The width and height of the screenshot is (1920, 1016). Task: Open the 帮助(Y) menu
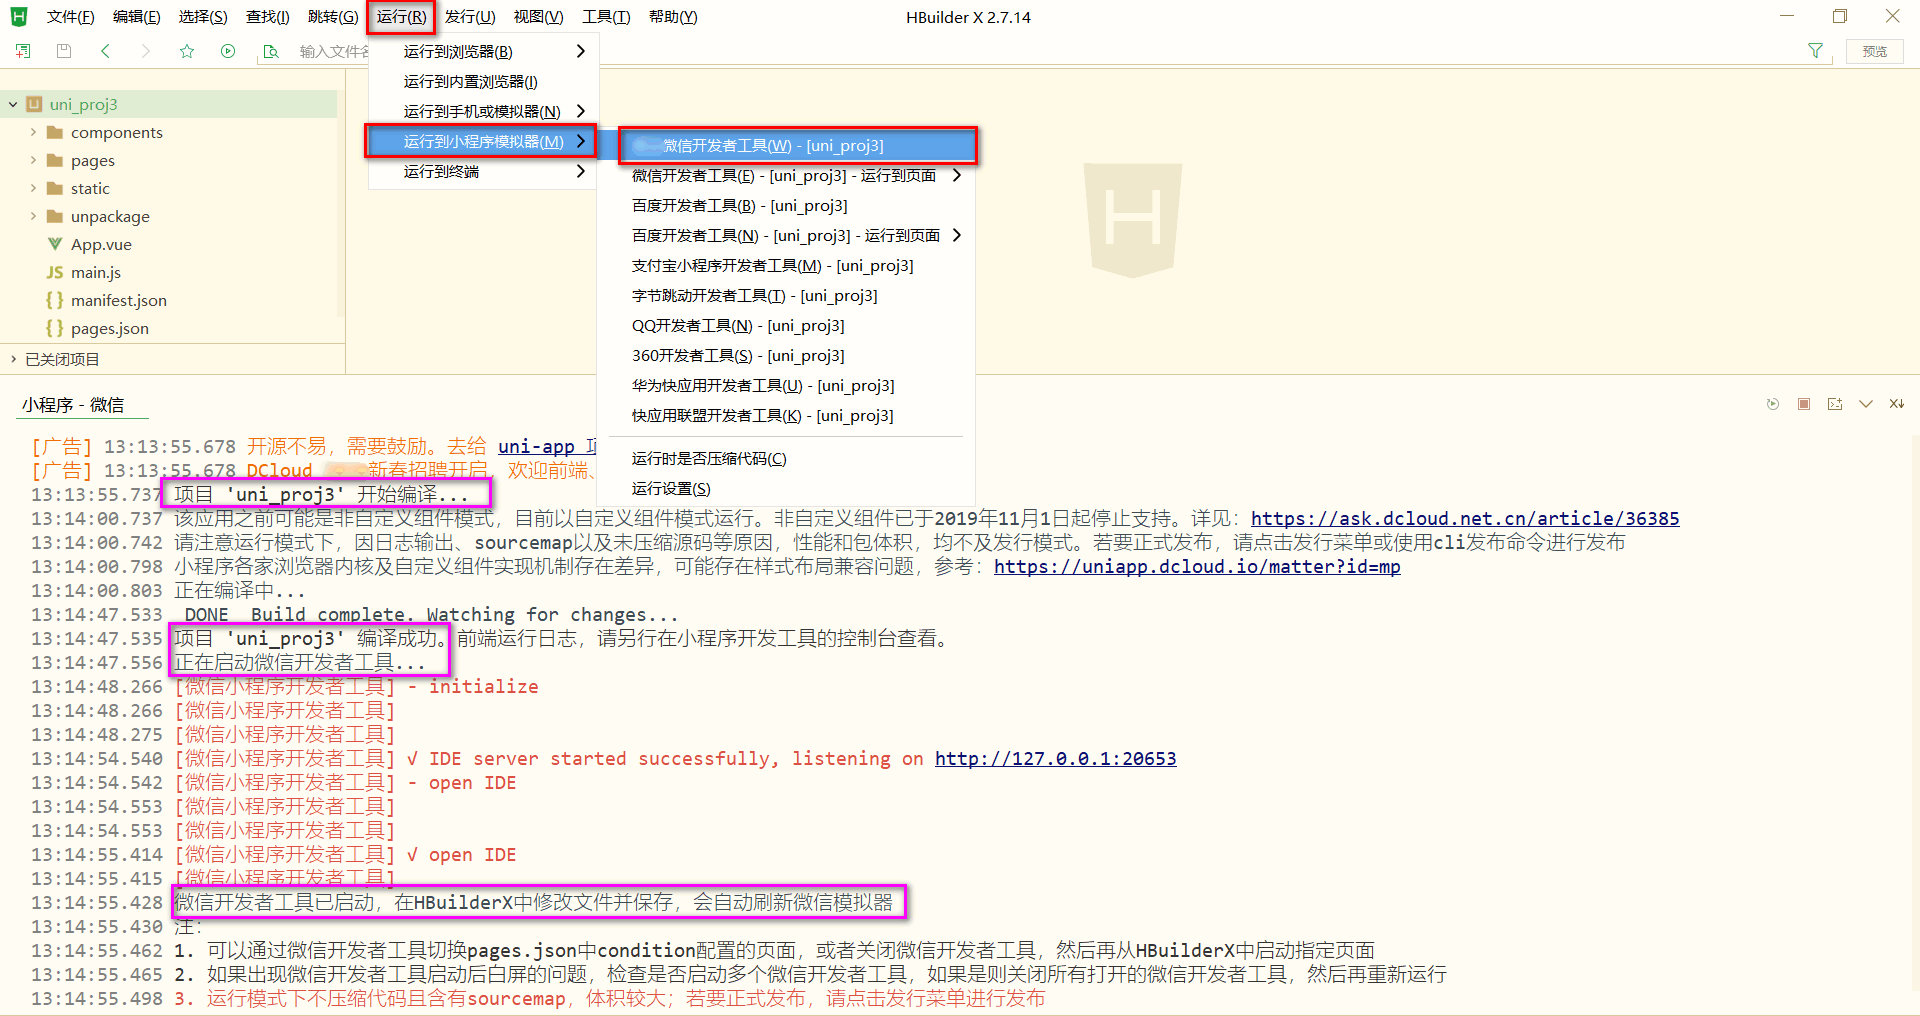pos(673,17)
